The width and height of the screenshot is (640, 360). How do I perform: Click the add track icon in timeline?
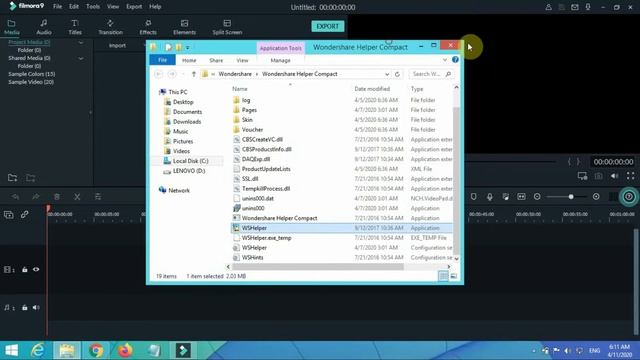pyautogui.click(x=9, y=214)
